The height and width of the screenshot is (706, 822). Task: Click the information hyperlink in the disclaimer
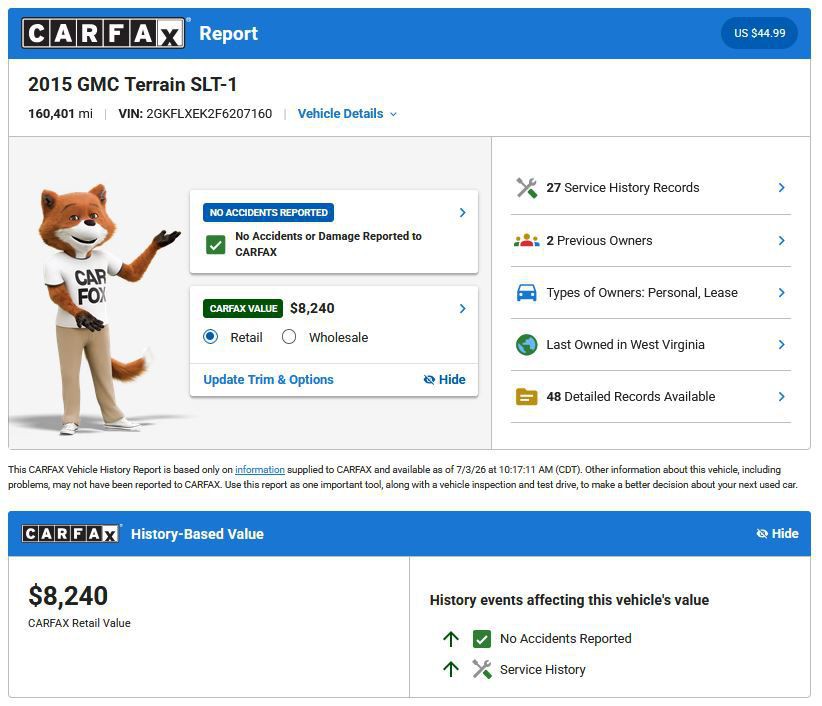(259, 470)
